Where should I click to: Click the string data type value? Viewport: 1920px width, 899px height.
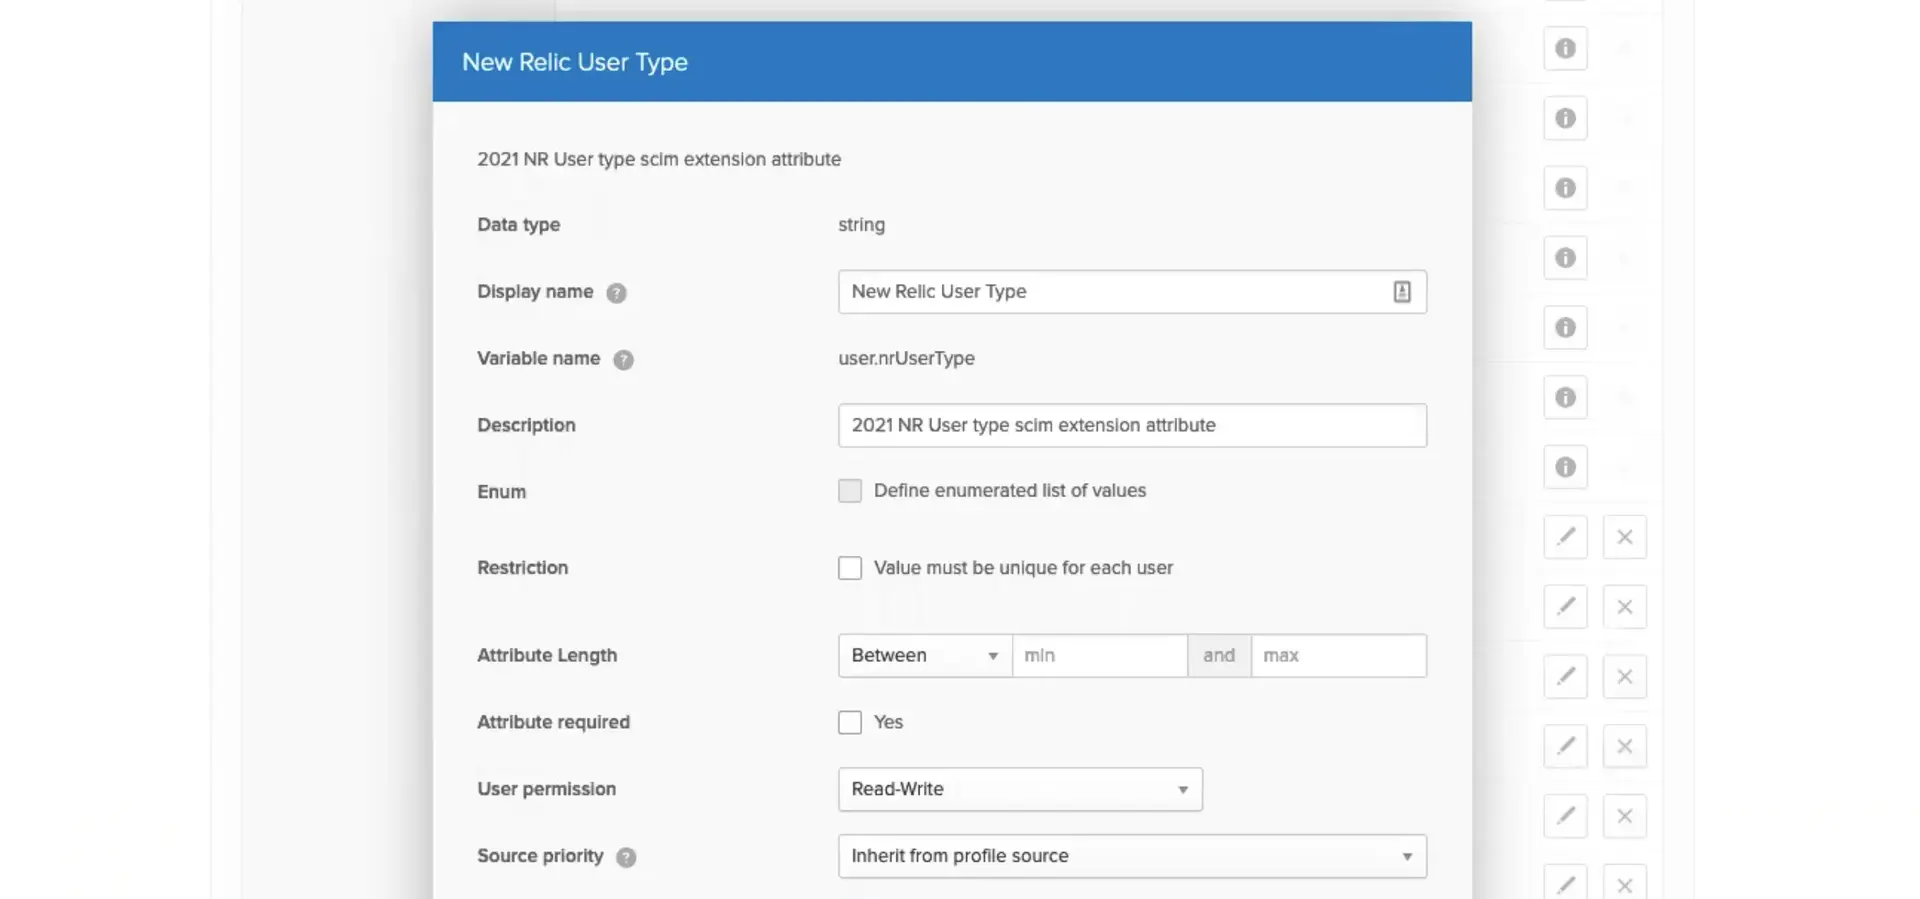point(861,225)
